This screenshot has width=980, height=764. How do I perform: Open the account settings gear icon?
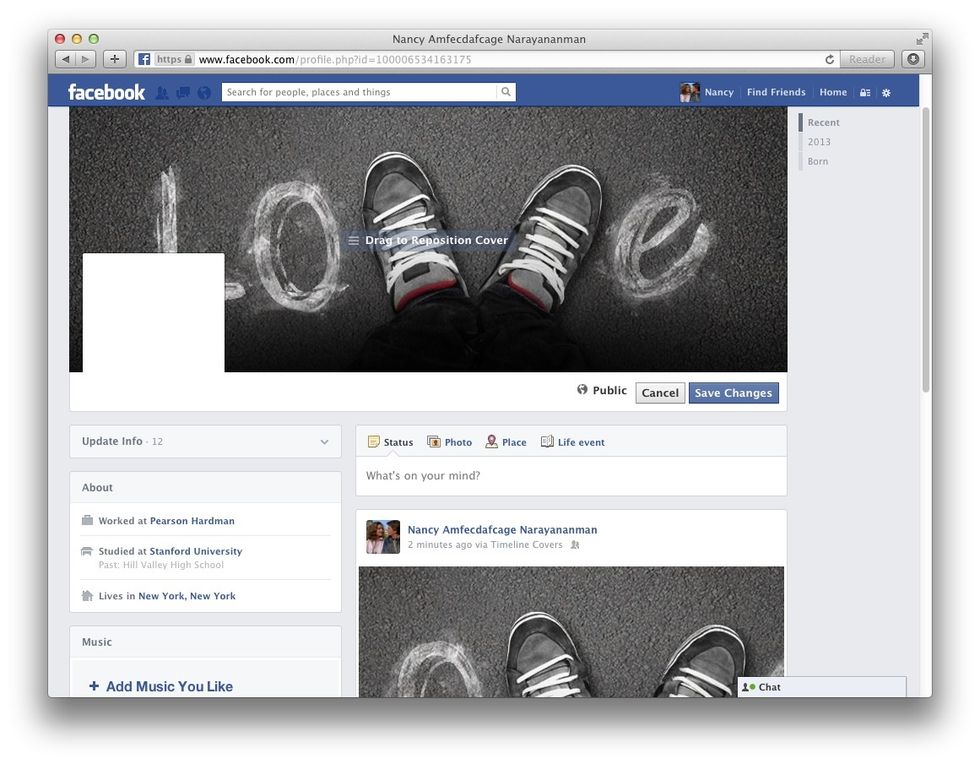coord(886,93)
